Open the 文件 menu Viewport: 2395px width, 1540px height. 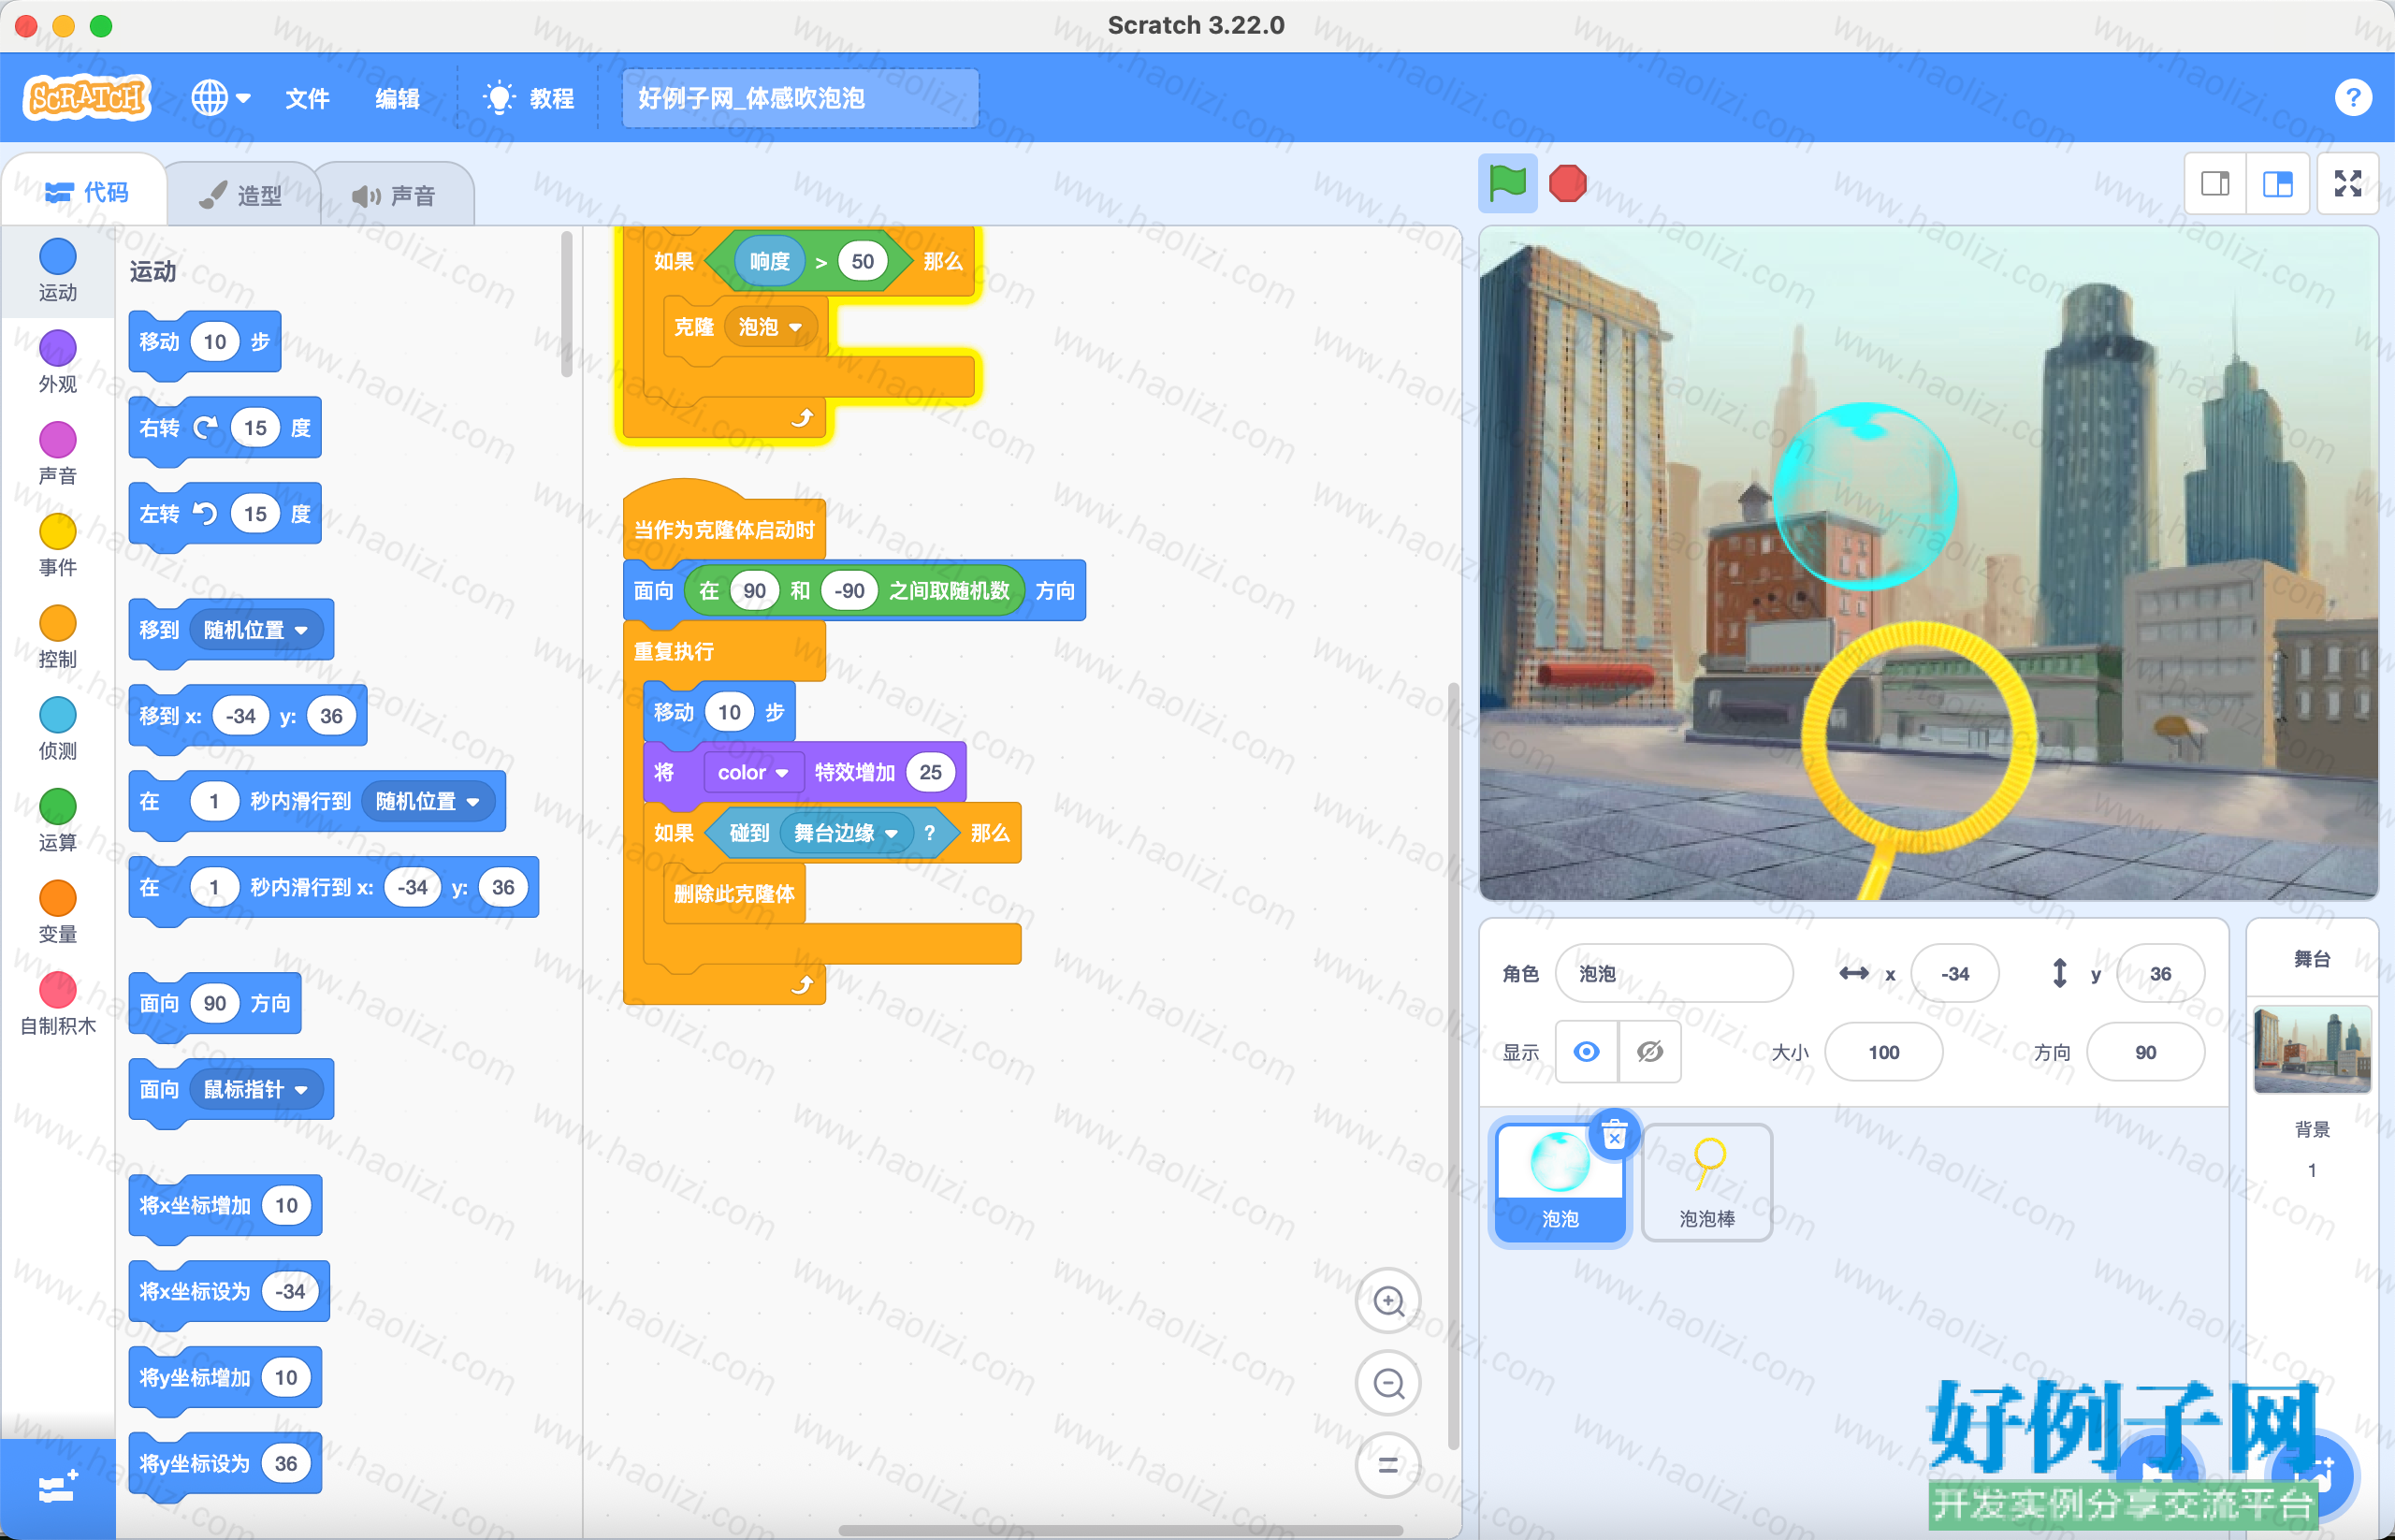coord(307,98)
